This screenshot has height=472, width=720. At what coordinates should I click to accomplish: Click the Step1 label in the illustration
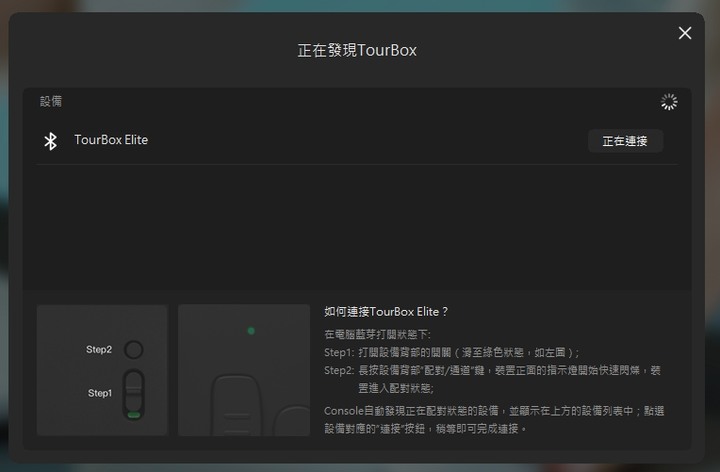tap(100, 393)
